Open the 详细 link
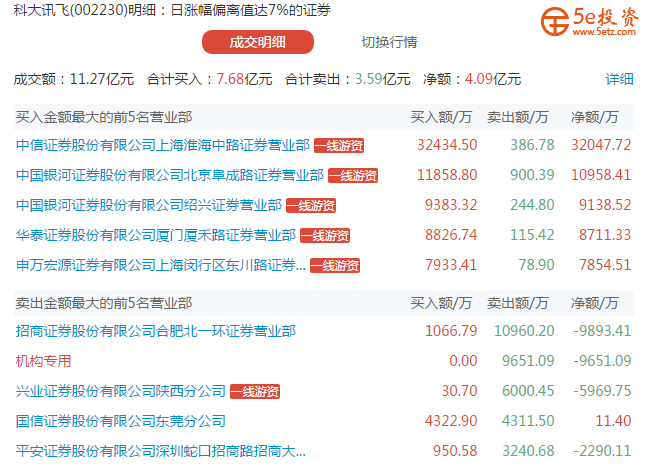Image resolution: width=645 pixels, height=474 pixels. [619, 79]
